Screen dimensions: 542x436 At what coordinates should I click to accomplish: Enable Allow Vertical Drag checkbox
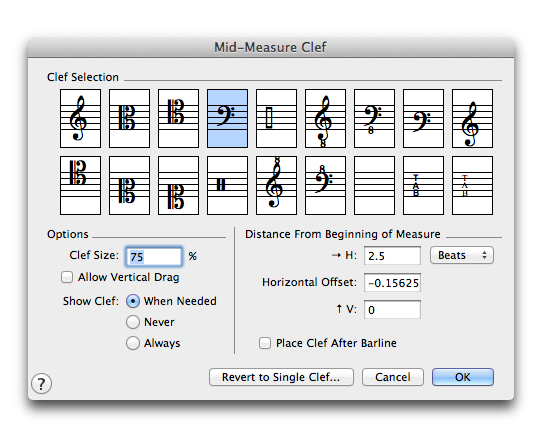(x=67, y=277)
